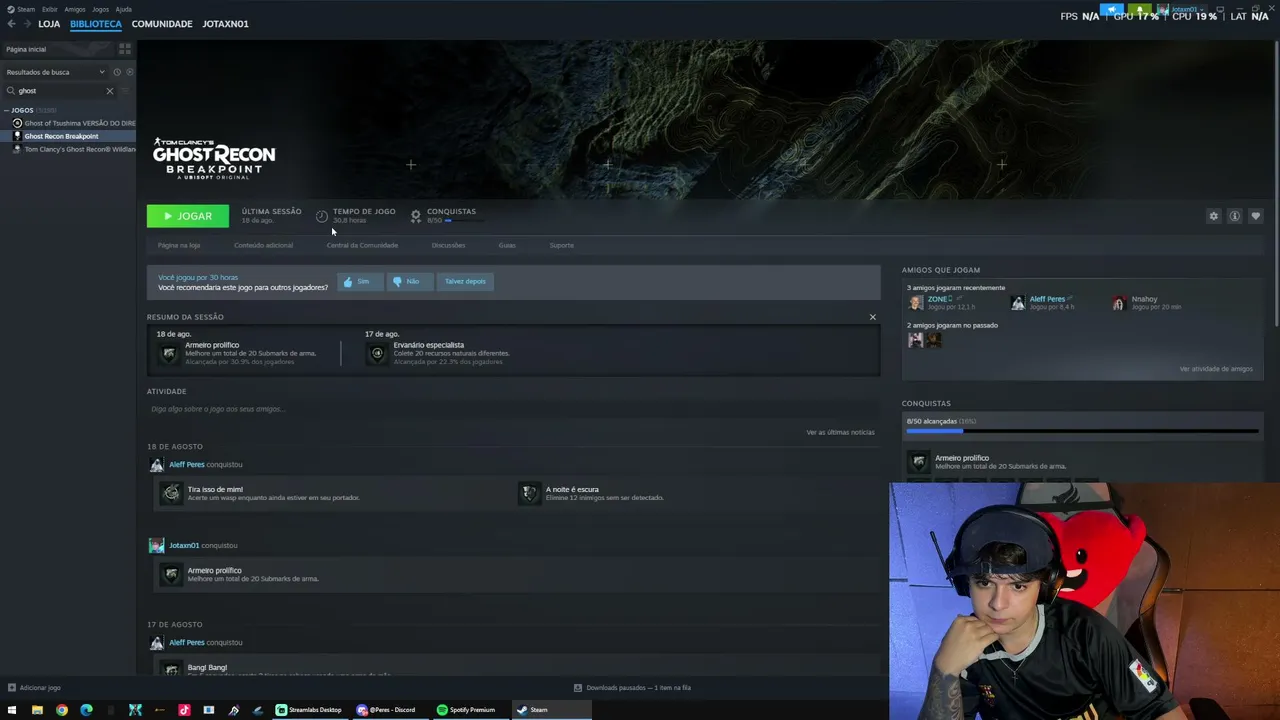Viewport: 1280px width, 720px height.
Task: Open ZONE friend avatar in friends list
Action: 915,303
